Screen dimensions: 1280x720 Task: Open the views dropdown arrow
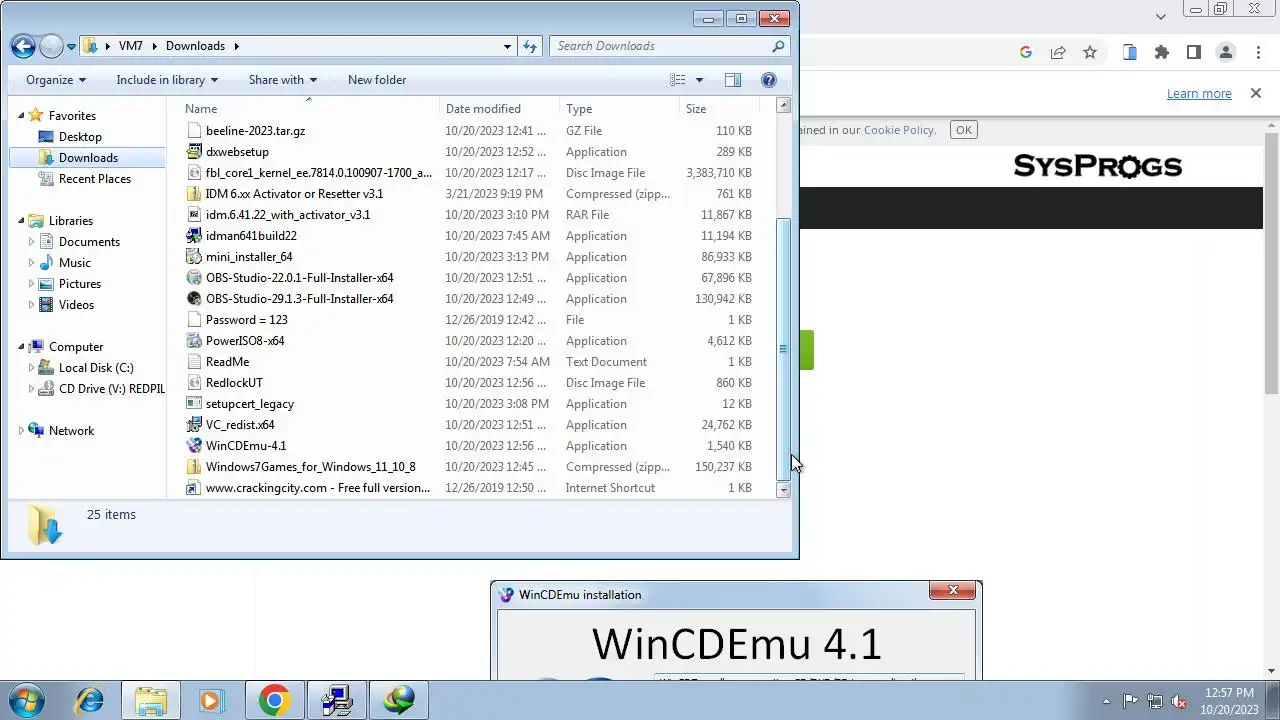coord(699,80)
